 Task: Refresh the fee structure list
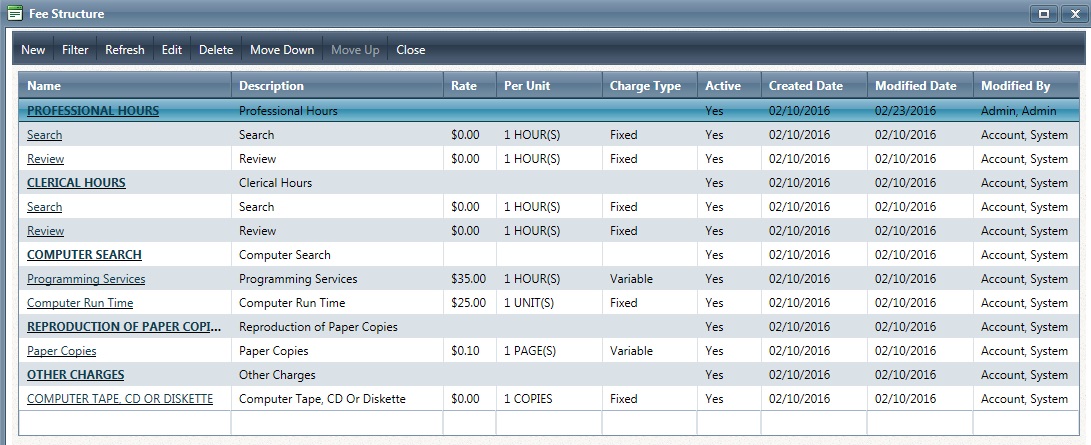point(125,50)
